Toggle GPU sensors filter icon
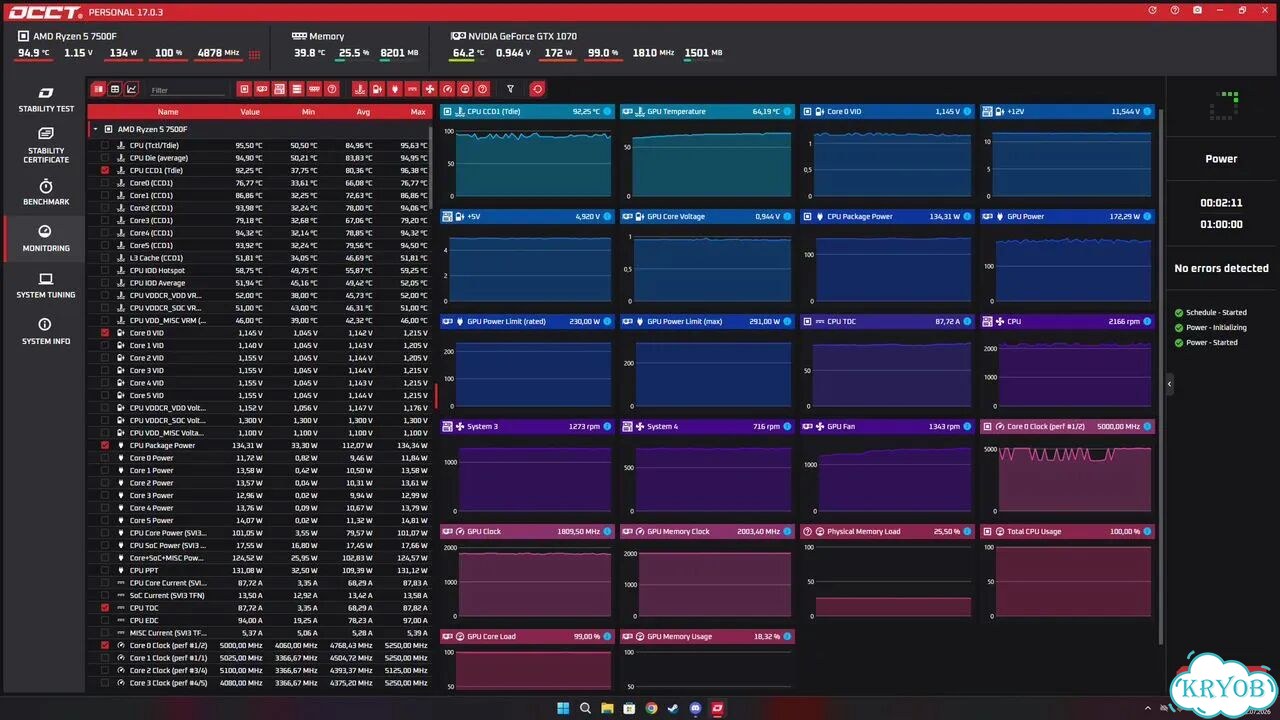Image resolution: width=1280 pixels, height=720 pixels. [x=262, y=89]
